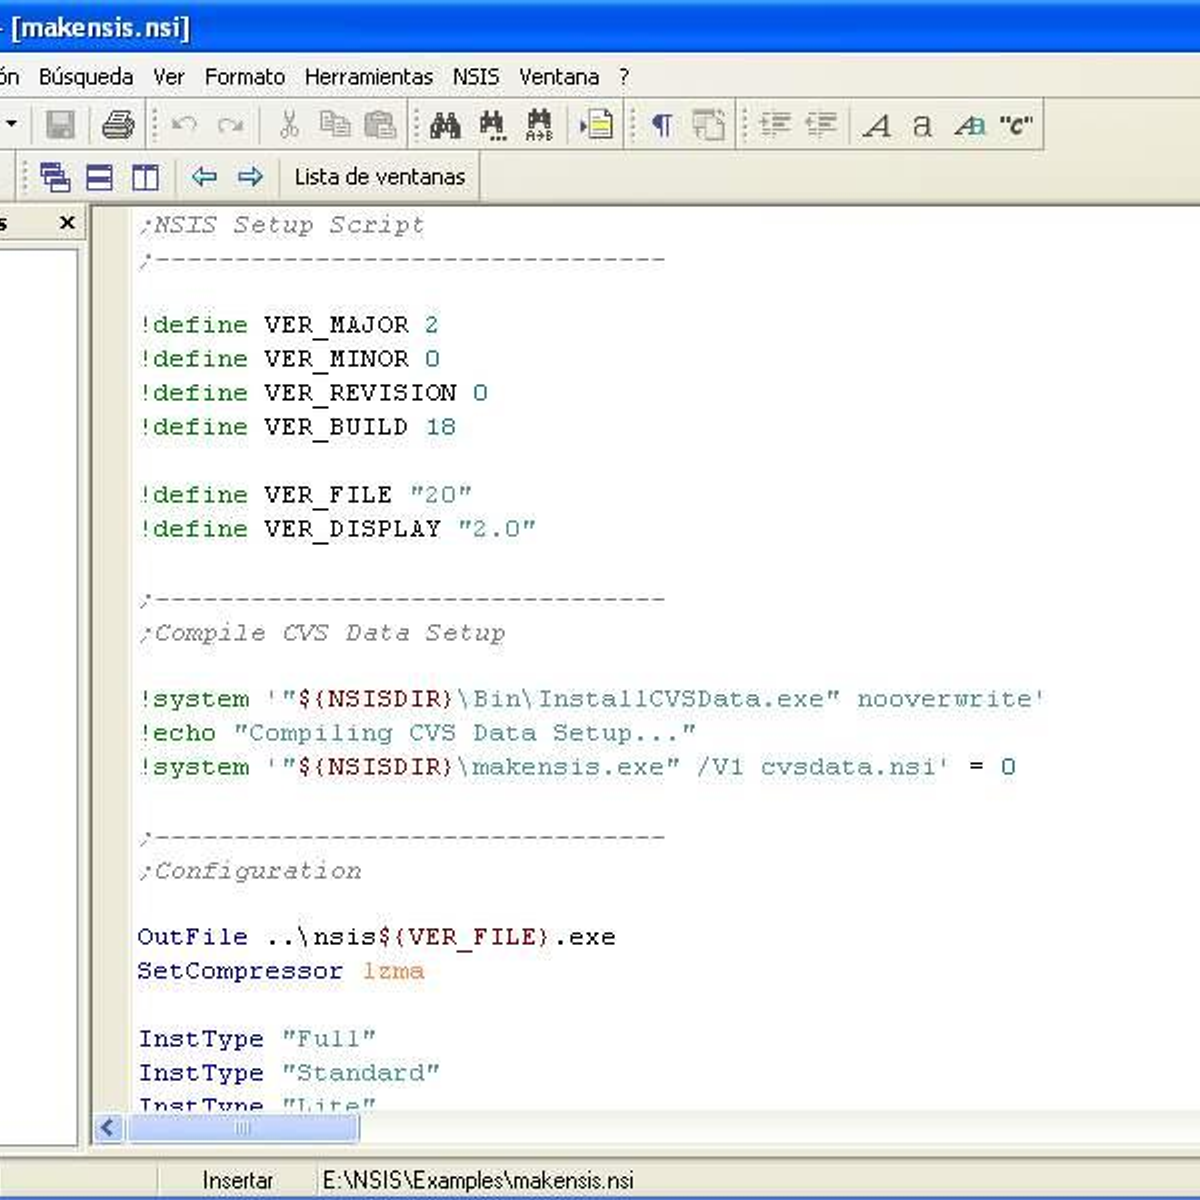Open Lista de ventanas button

click(x=380, y=177)
